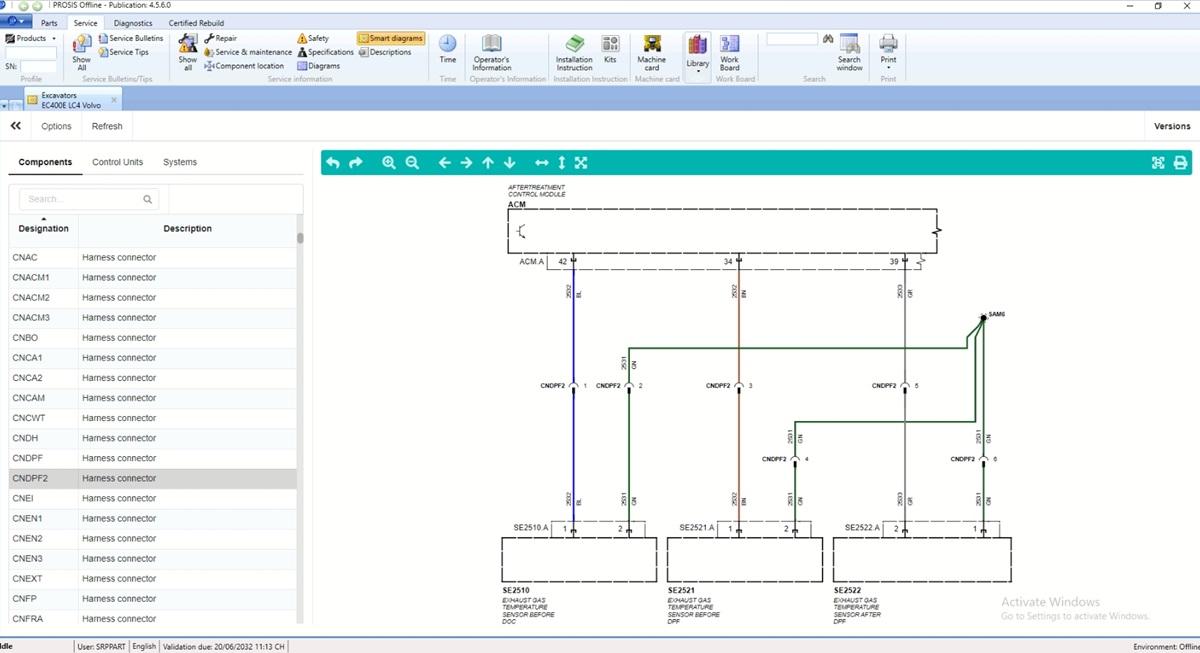Open Installation Instruction
This screenshot has height=653, width=1200.
point(574,51)
